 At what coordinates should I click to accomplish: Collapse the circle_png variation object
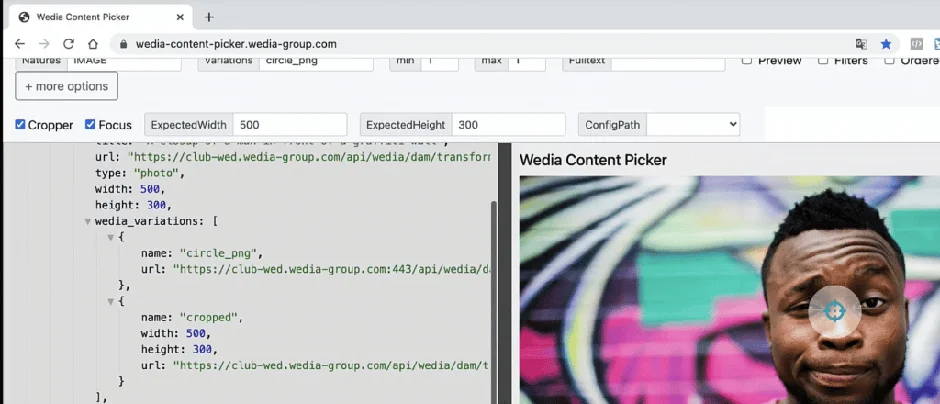(110, 237)
